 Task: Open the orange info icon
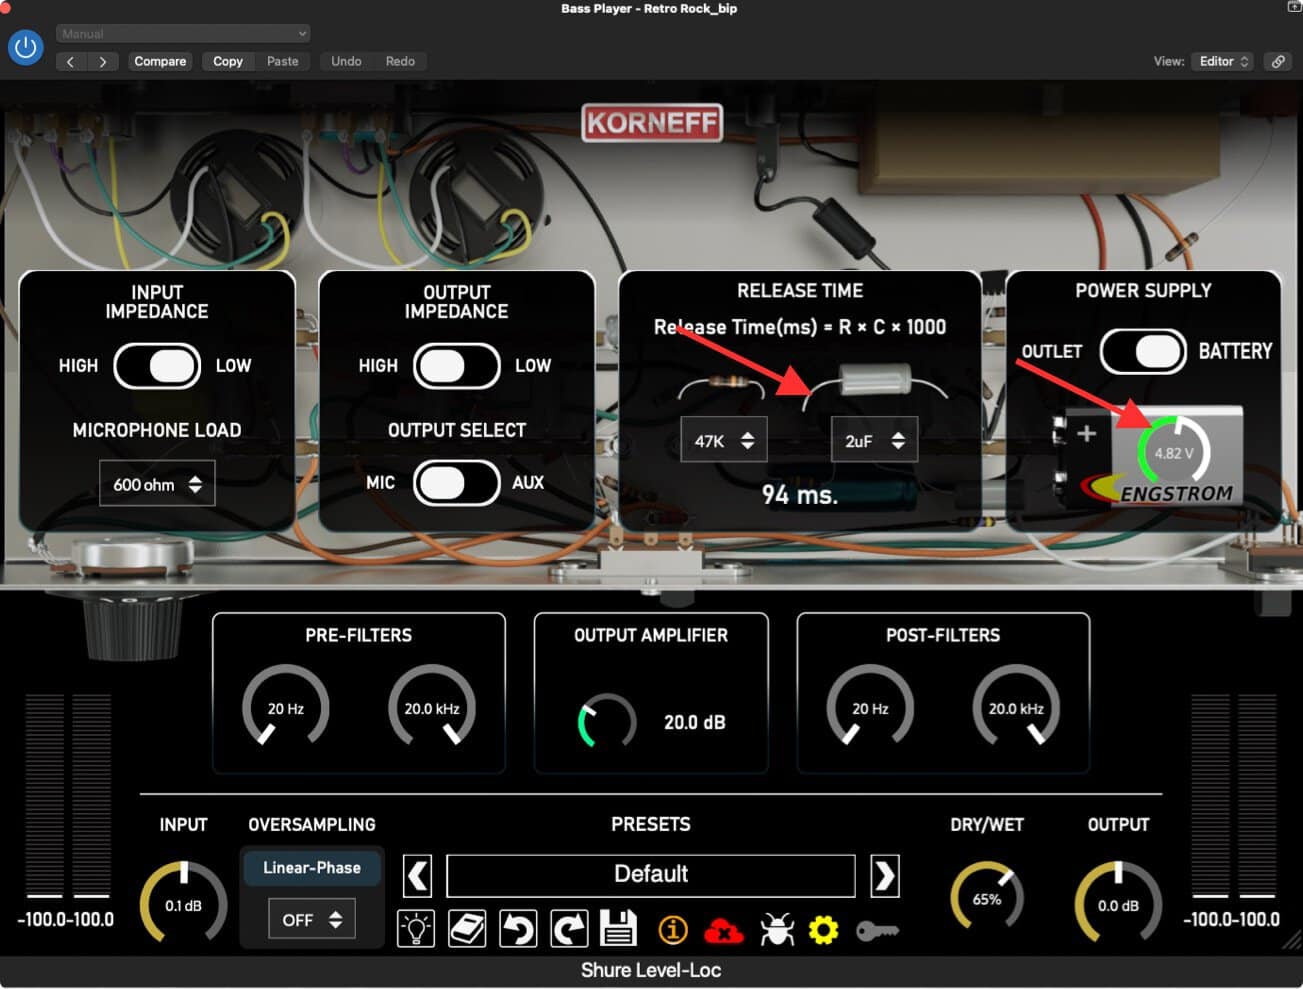pos(673,931)
